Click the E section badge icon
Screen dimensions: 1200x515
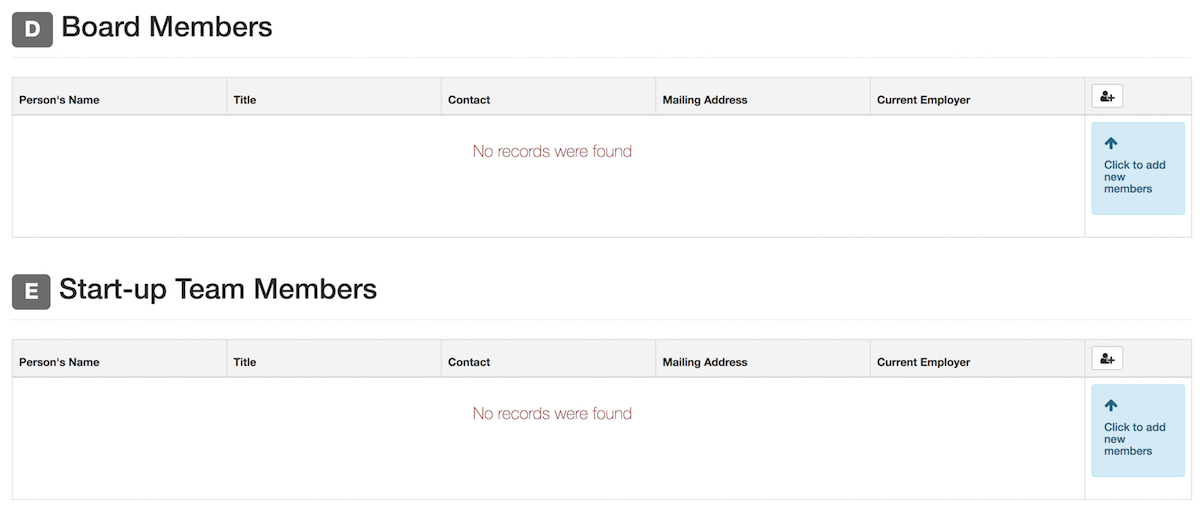(x=32, y=291)
